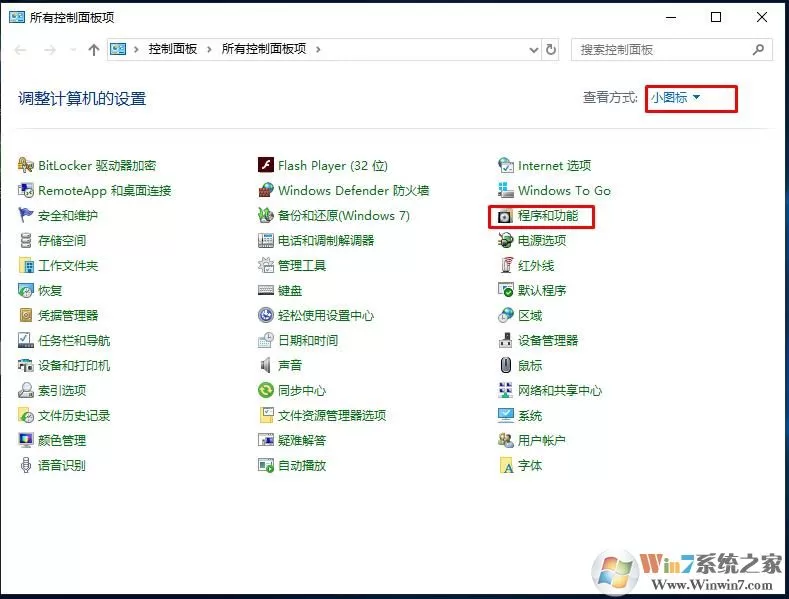Open the 凭据管理器 icon
Image resolution: width=789 pixels, height=599 pixels.
tap(25, 316)
